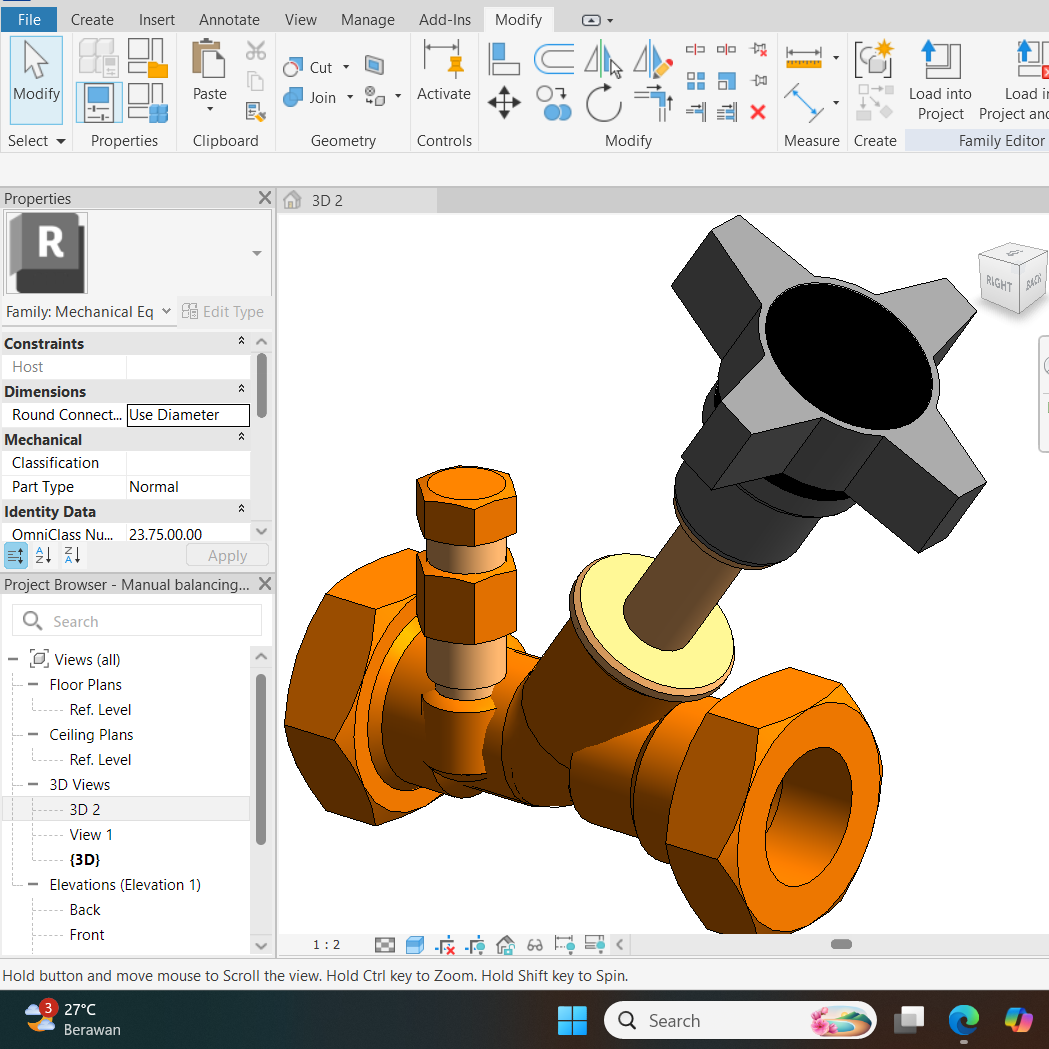Screen dimensions: 1049x1049
Task: Collapse the Mechanical section
Action: coord(242,438)
